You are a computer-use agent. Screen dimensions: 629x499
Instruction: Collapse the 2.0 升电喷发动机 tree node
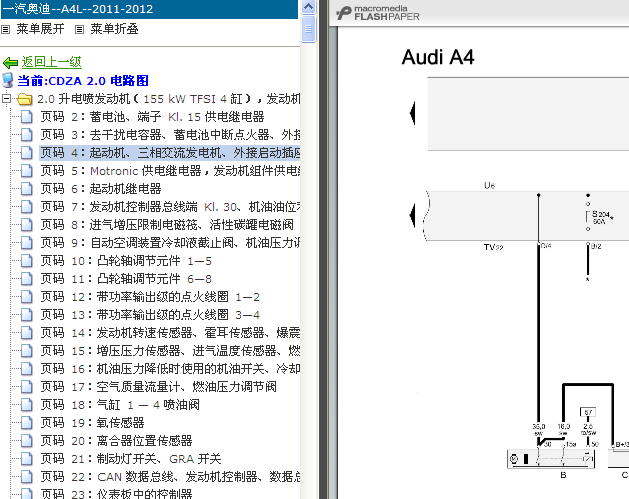click(x=6, y=98)
